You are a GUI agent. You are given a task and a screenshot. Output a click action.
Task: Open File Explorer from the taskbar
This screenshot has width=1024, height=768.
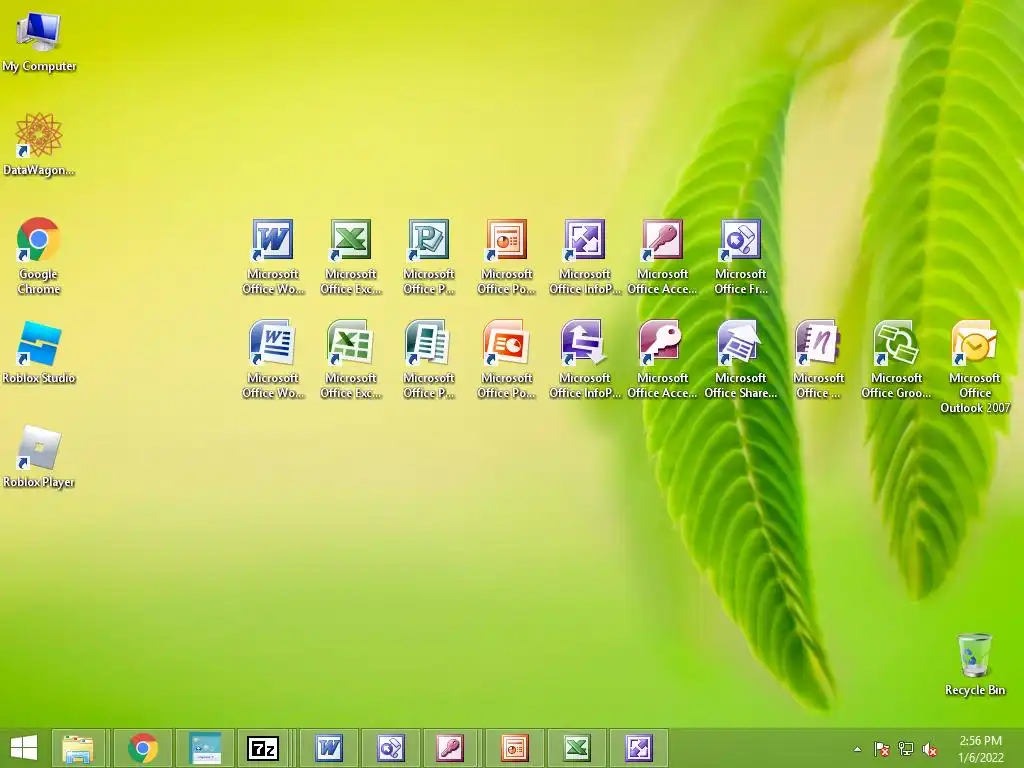[x=78, y=748]
